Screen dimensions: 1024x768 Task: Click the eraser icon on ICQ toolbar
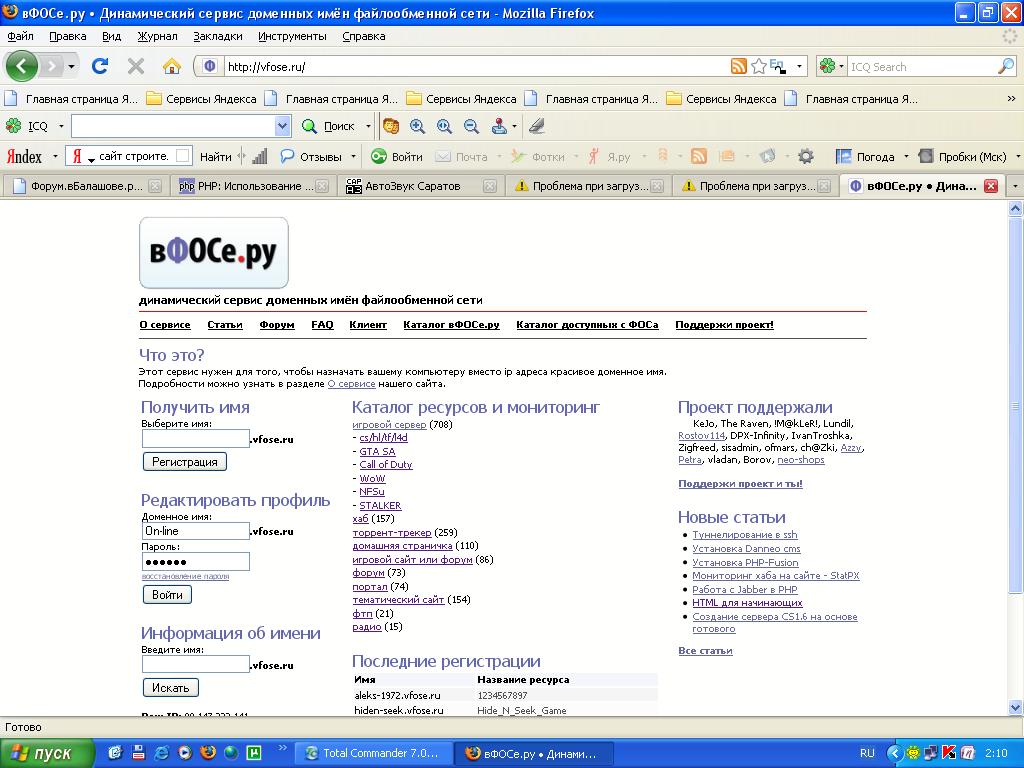[536, 126]
